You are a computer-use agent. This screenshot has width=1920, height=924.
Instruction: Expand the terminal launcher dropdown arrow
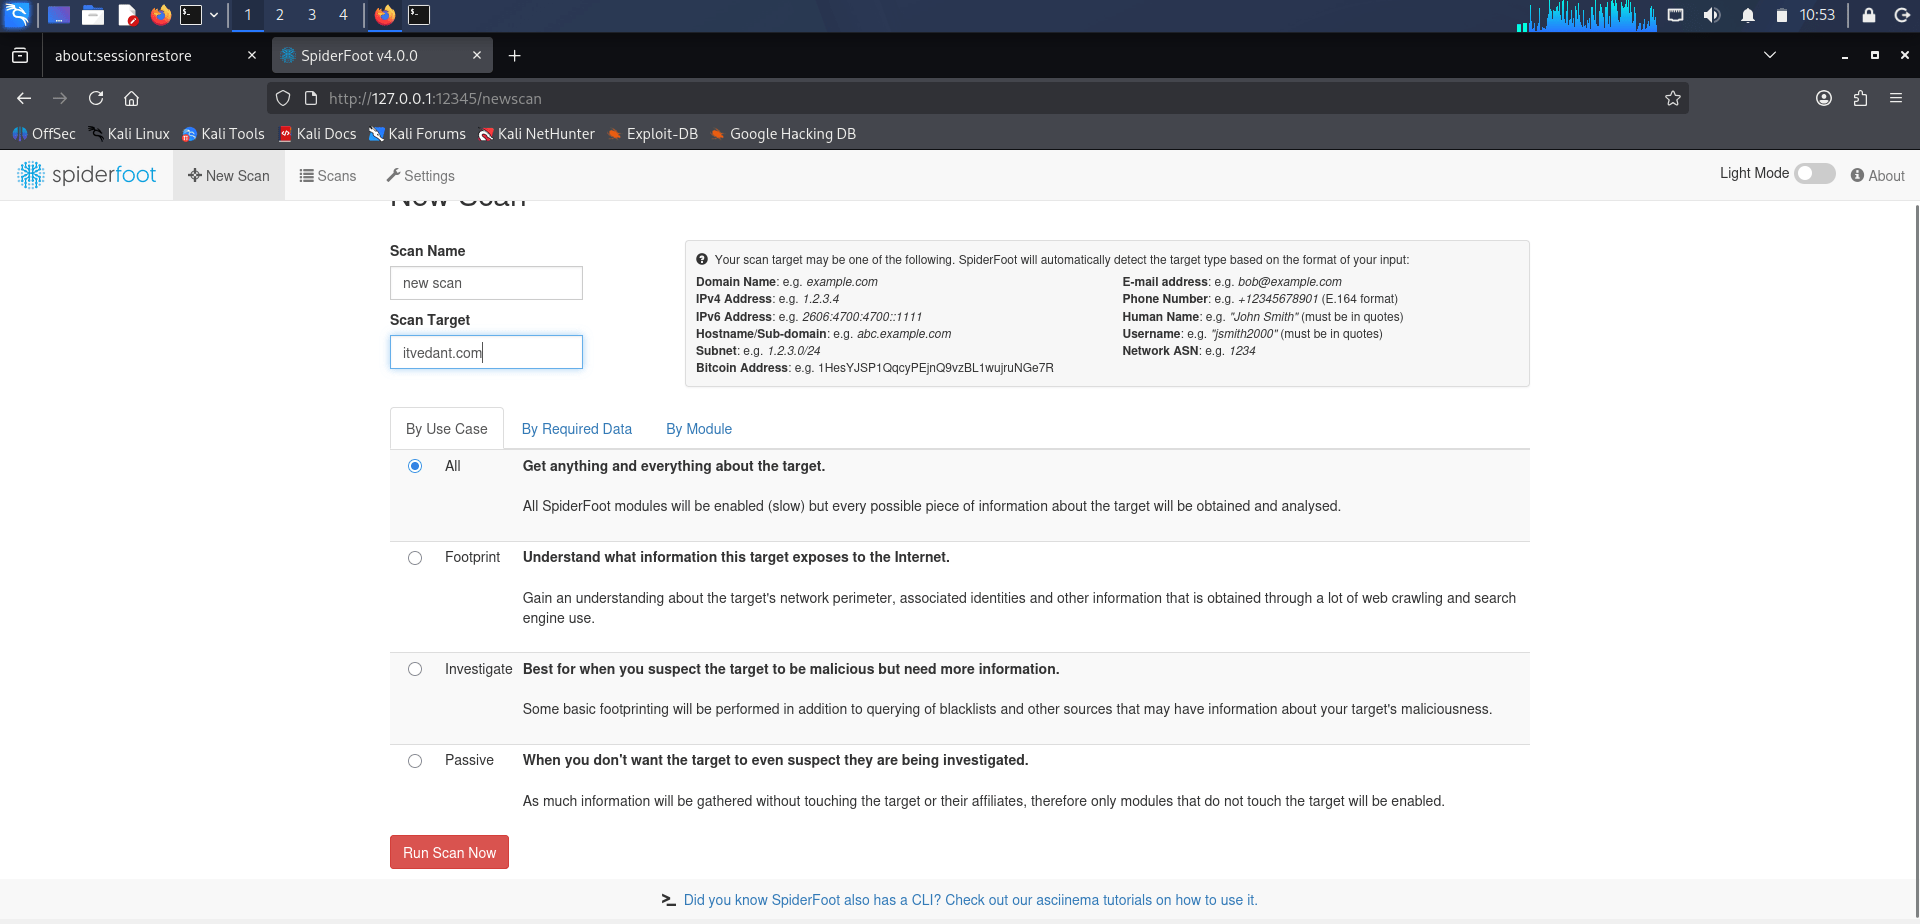point(214,15)
